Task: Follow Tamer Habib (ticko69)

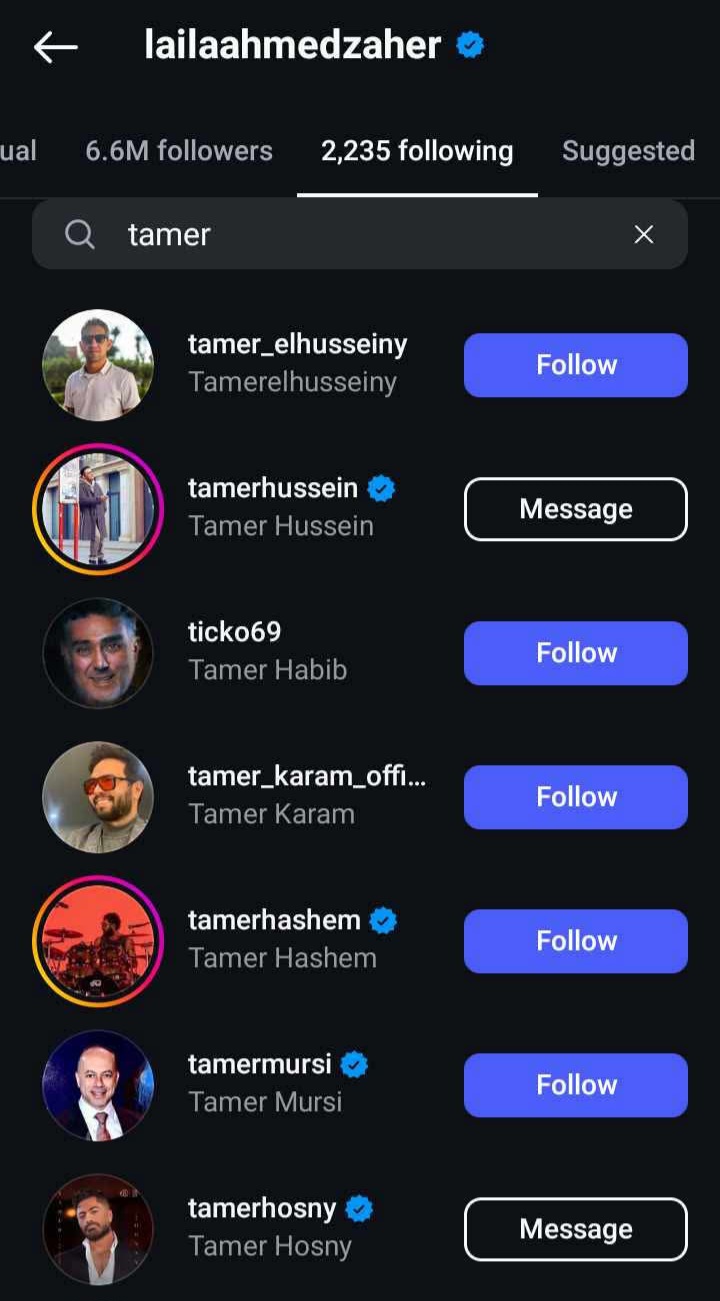Action: (575, 653)
